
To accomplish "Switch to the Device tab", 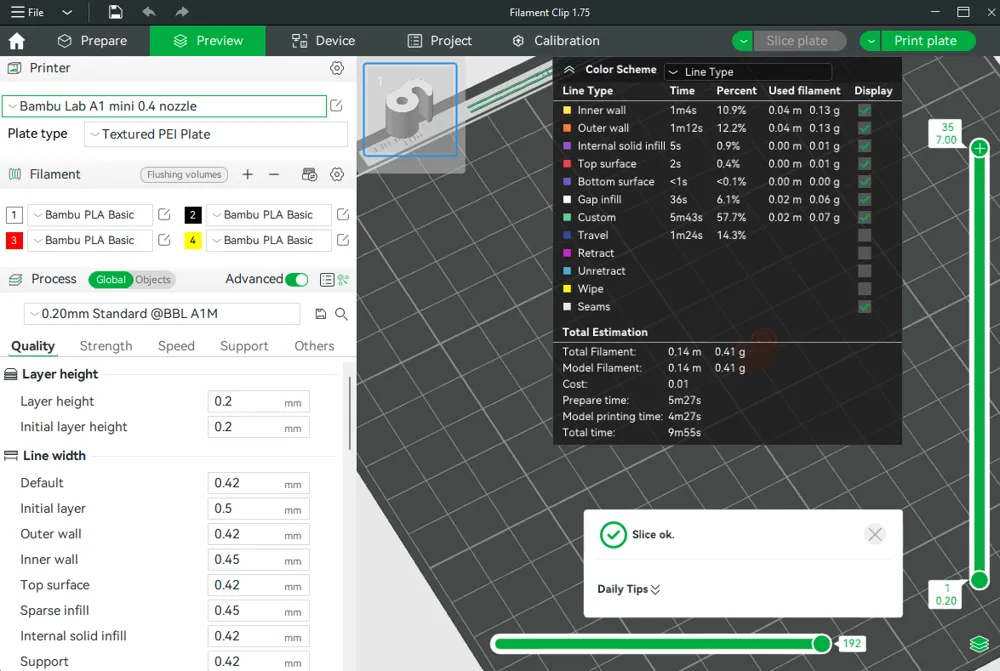I will [x=323, y=41].
